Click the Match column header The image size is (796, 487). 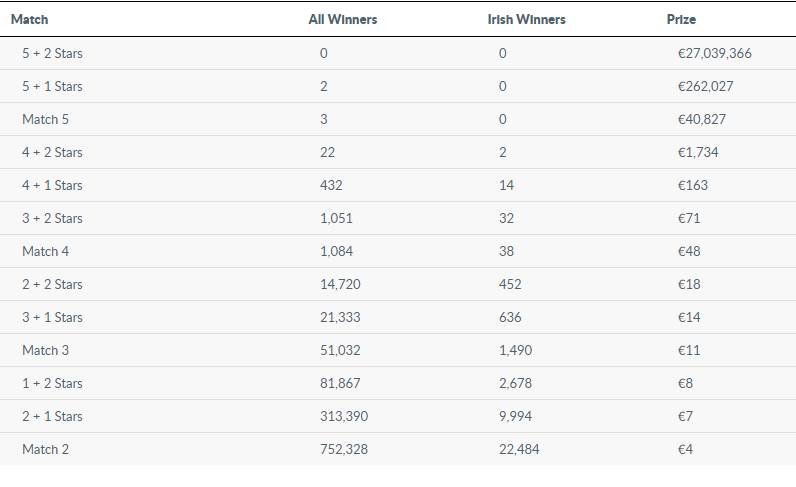point(29,19)
